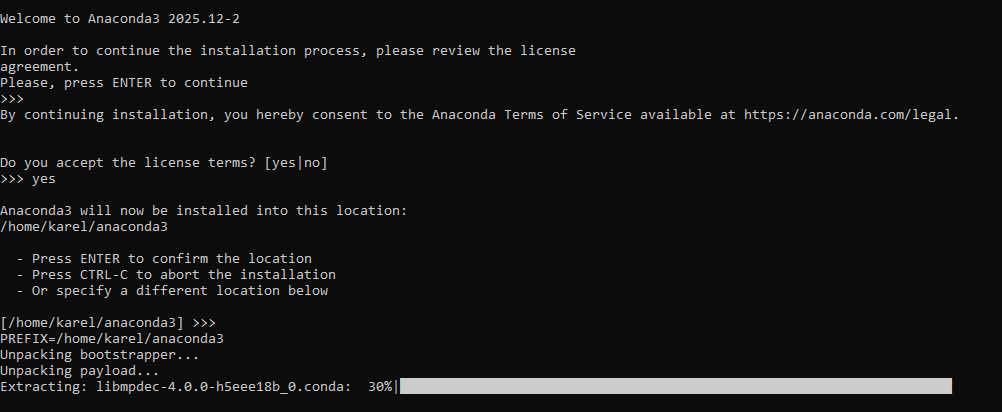Click the typed "yes" response
This screenshot has height=412, width=1002.
pos(44,178)
